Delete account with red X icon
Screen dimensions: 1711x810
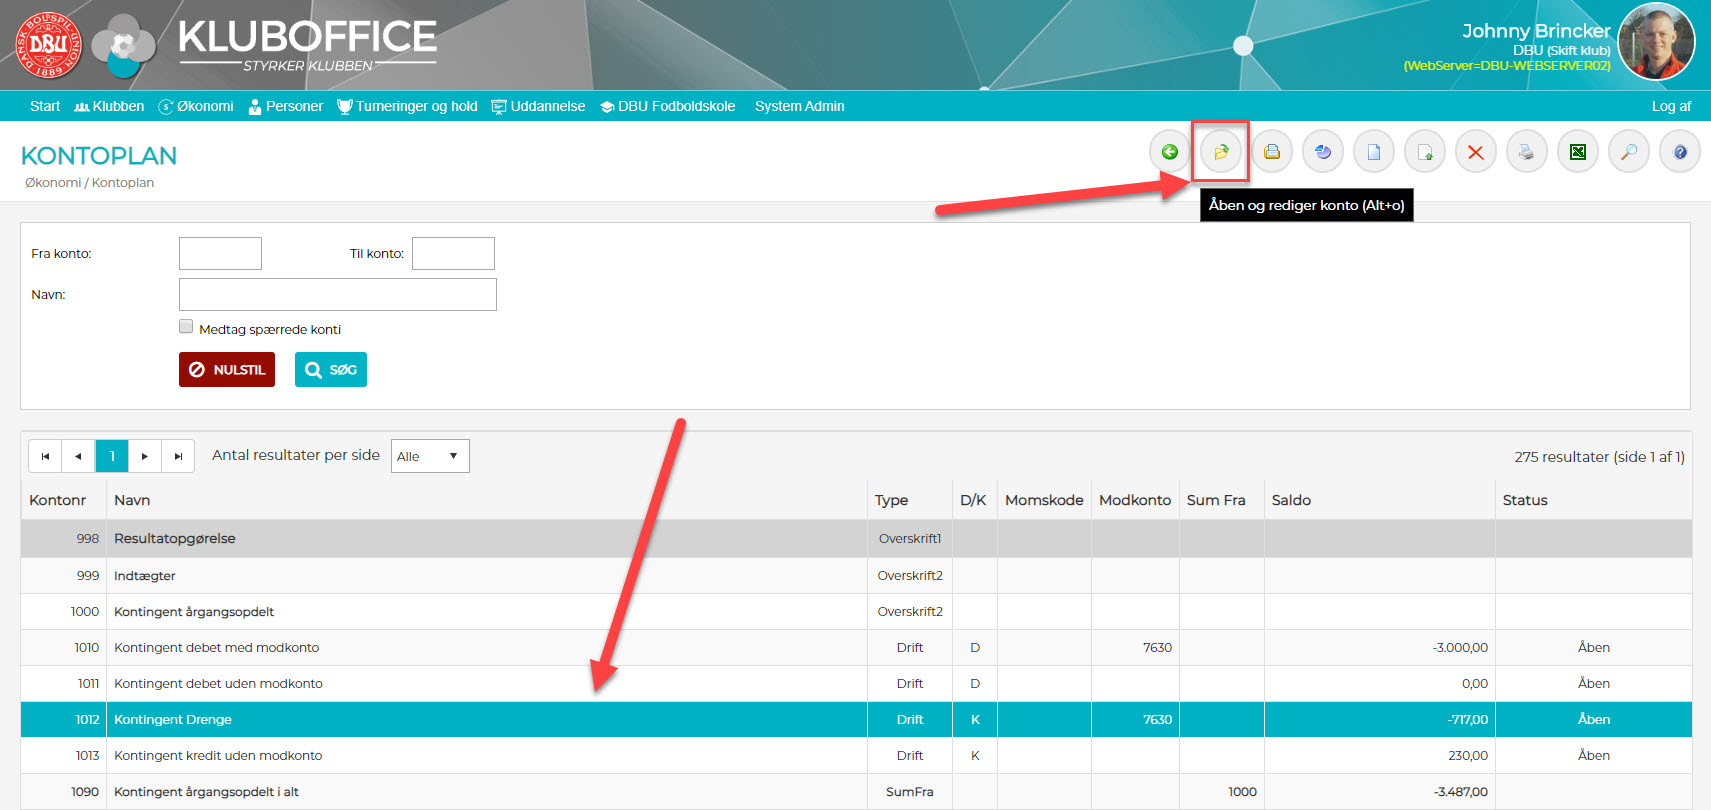1475,152
